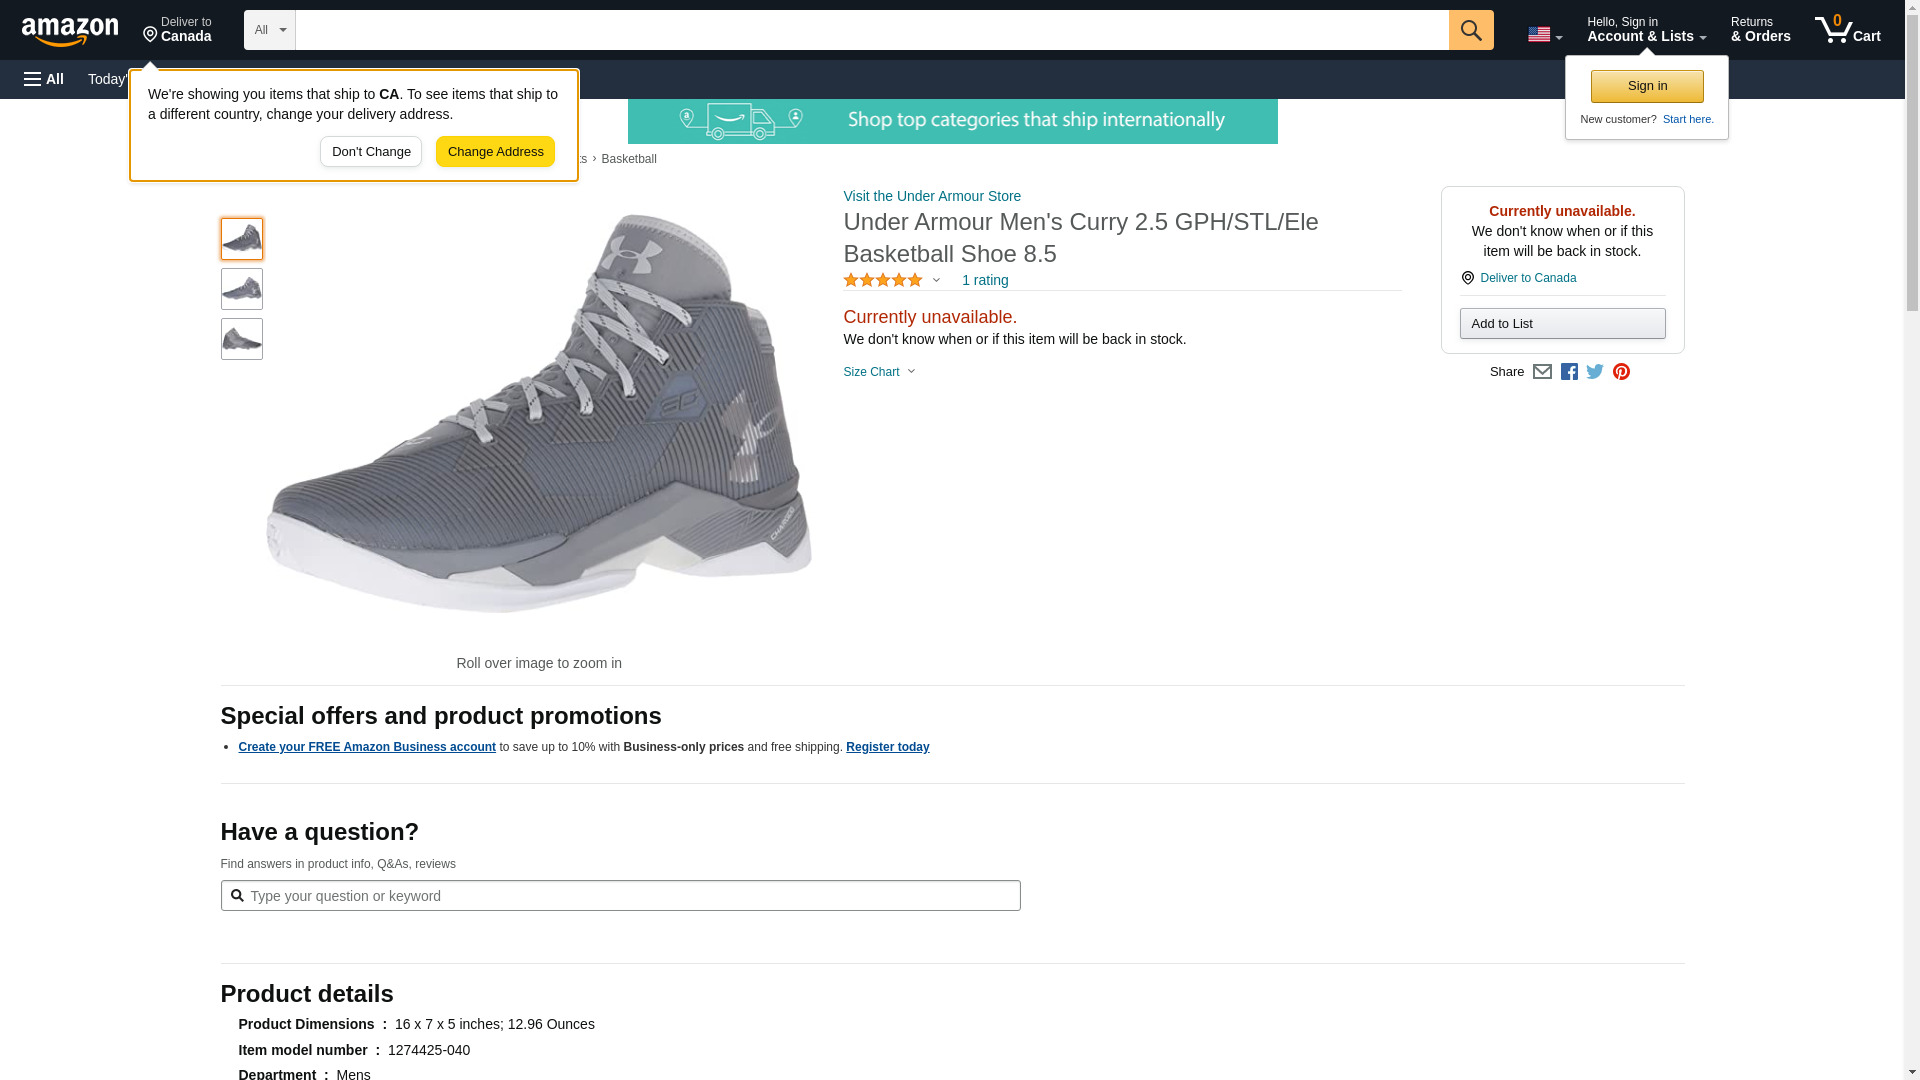Viewport: 1920px width, 1080px height.
Task: Click the Amazon logo
Action: click(x=70, y=31)
